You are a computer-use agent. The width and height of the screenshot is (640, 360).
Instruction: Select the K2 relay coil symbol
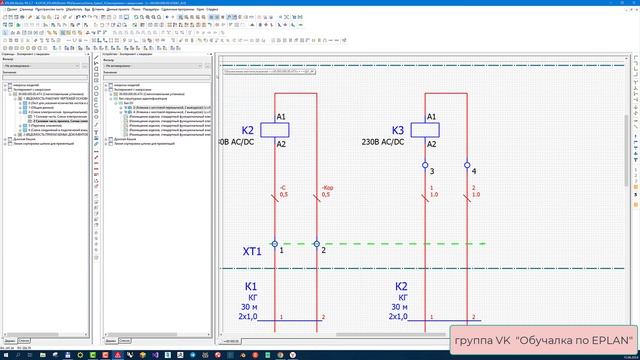(275, 130)
